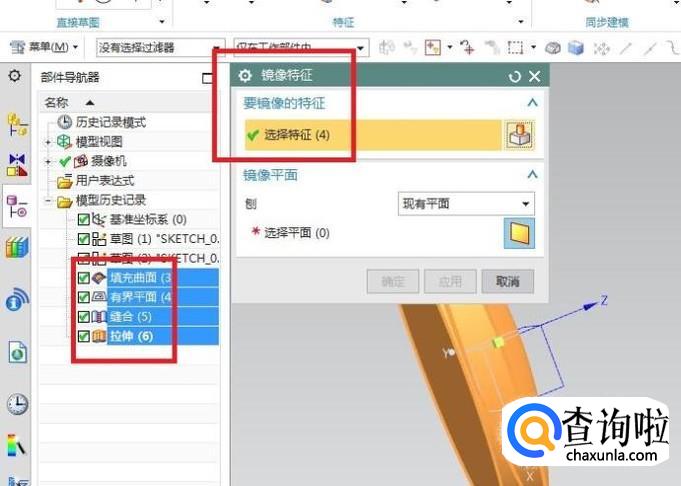Click the 取消 button
Image resolution: width=681 pixels, height=486 pixels.
pyautogui.click(x=508, y=281)
